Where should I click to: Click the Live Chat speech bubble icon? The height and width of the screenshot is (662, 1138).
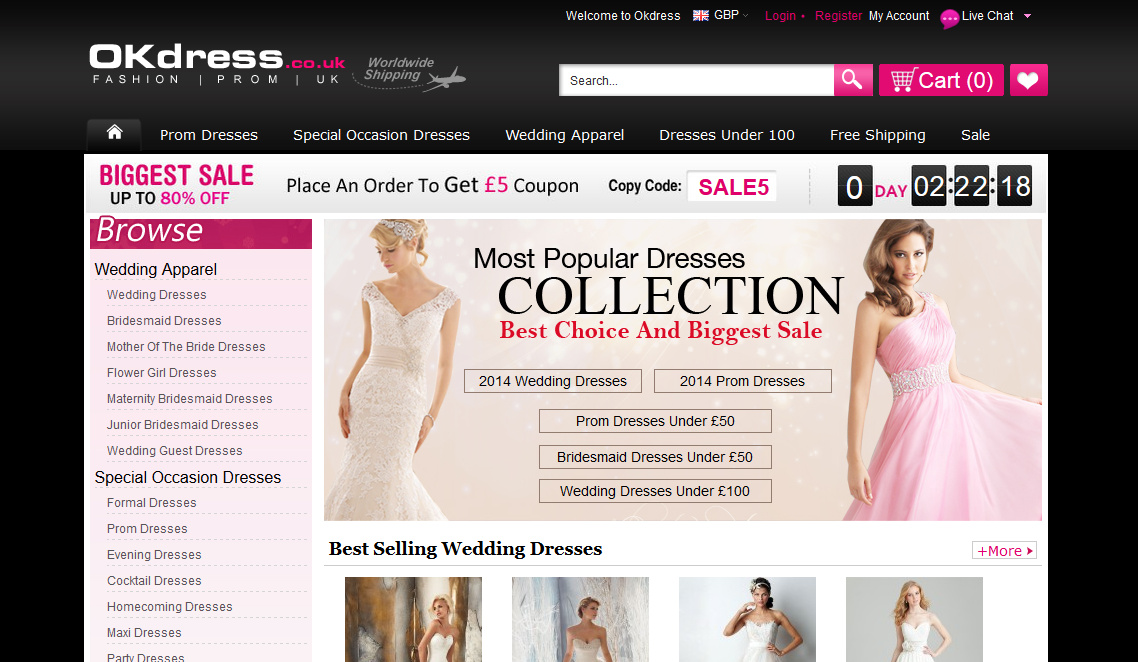(x=949, y=18)
